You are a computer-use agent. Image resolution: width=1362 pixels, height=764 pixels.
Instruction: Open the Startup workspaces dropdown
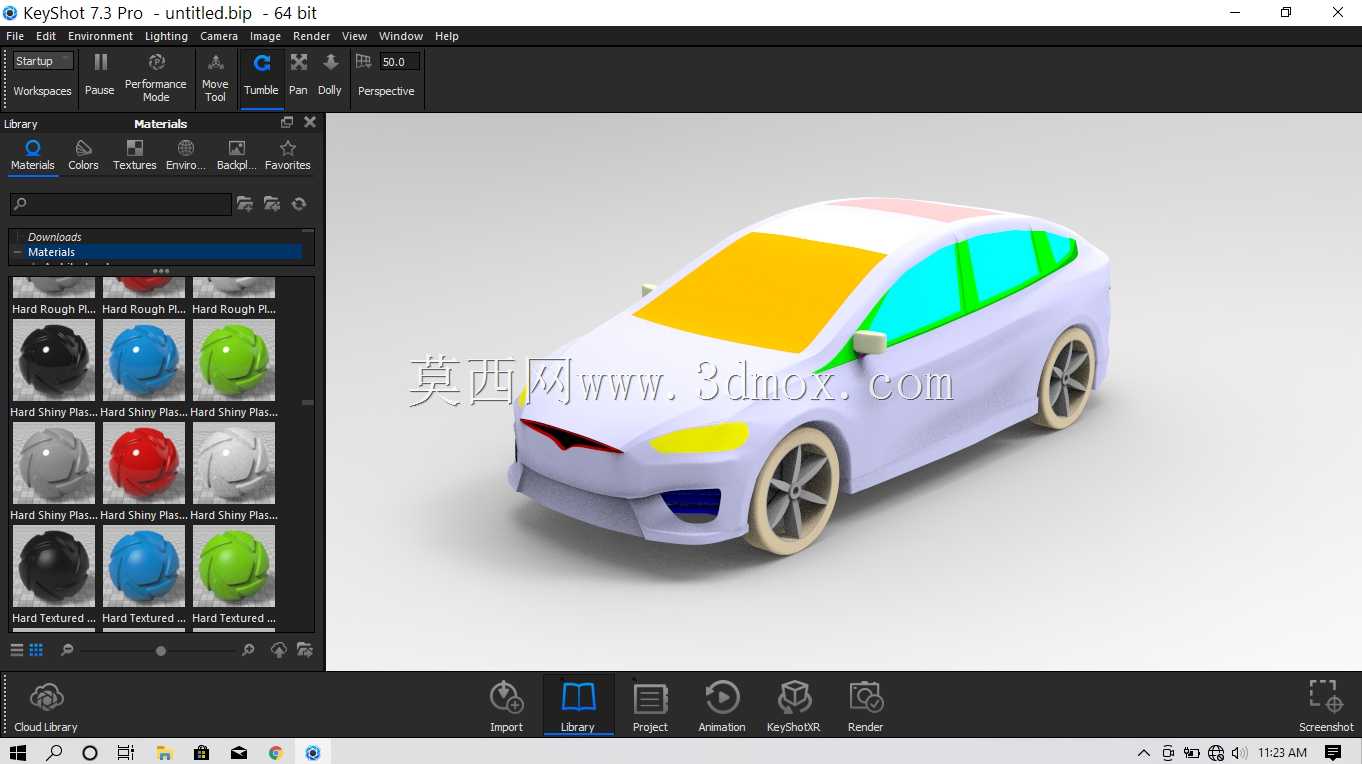pyautogui.click(x=43, y=61)
